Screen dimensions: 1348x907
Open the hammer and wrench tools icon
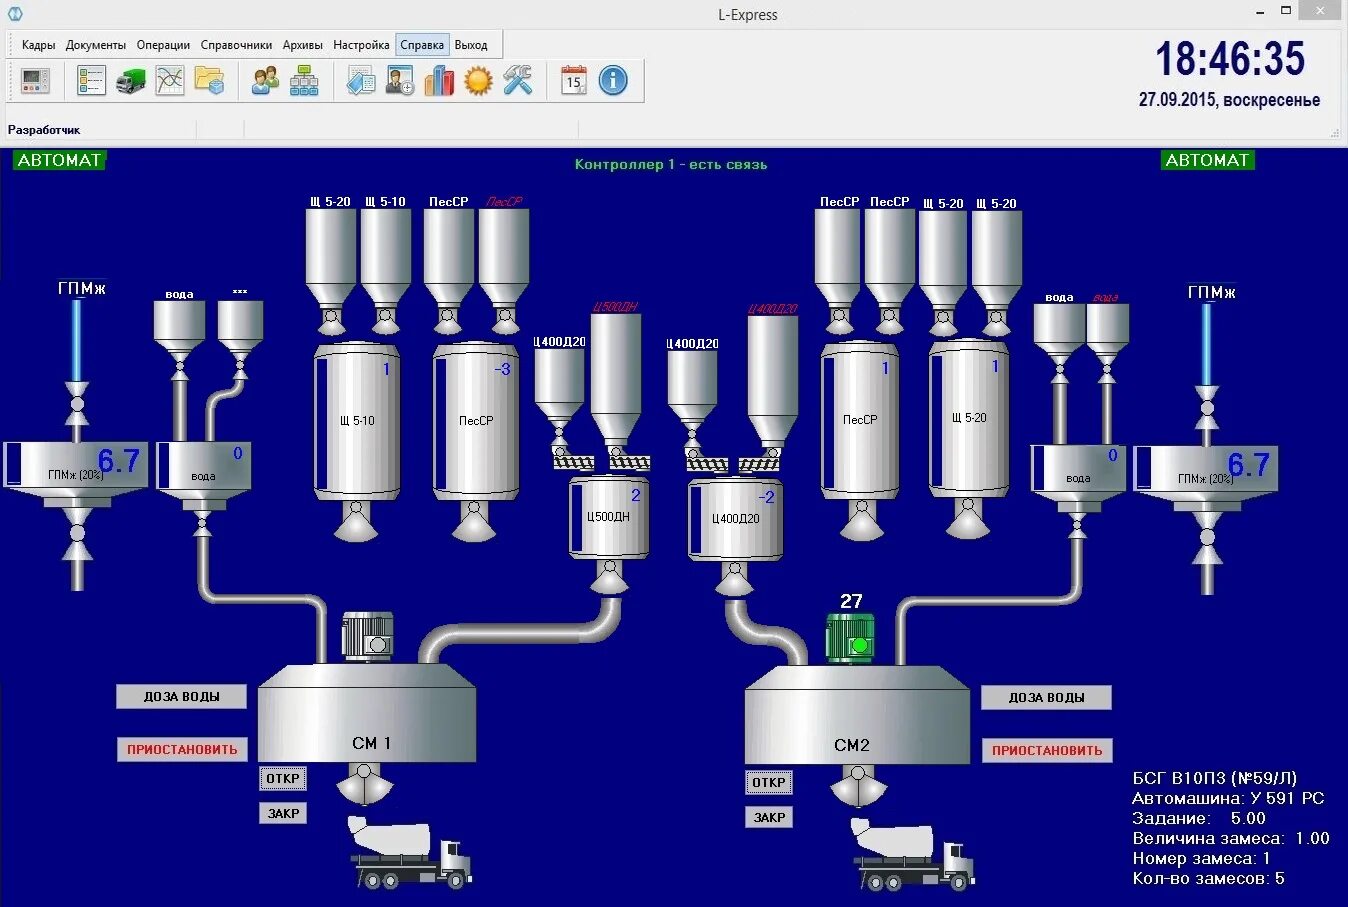[518, 81]
